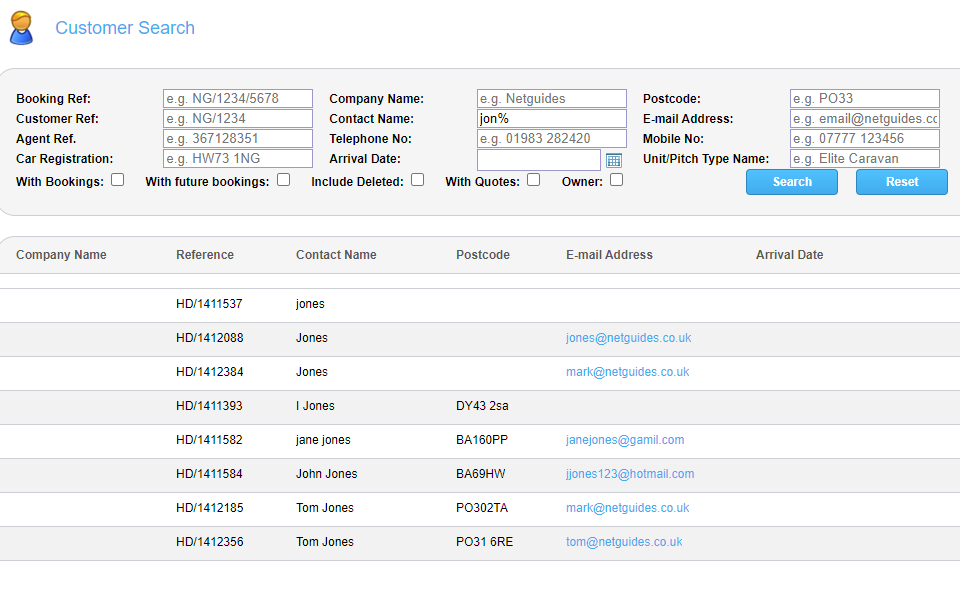Check the With Quotes option
This screenshot has height=594, width=960.
click(x=534, y=180)
